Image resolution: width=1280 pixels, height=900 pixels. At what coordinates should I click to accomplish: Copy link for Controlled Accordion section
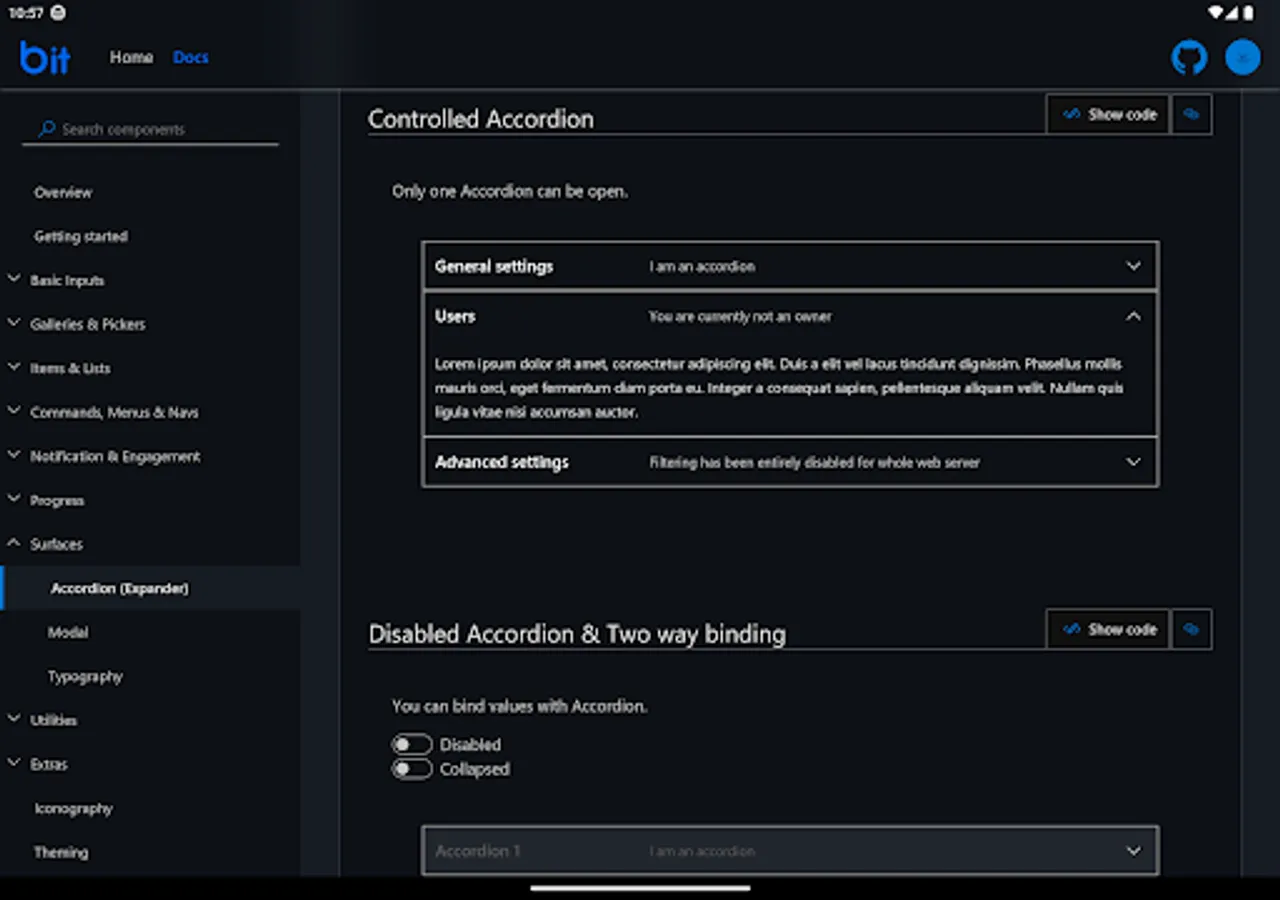tap(1191, 114)
